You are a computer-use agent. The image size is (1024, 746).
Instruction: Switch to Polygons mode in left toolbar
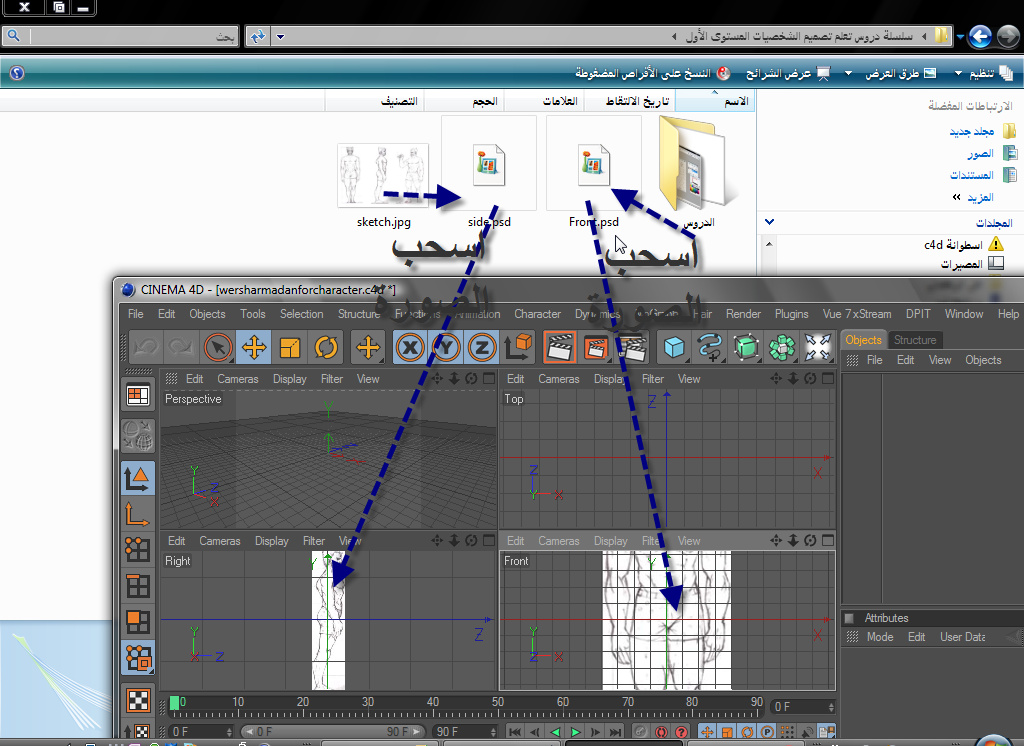click(x=138, y=622)
